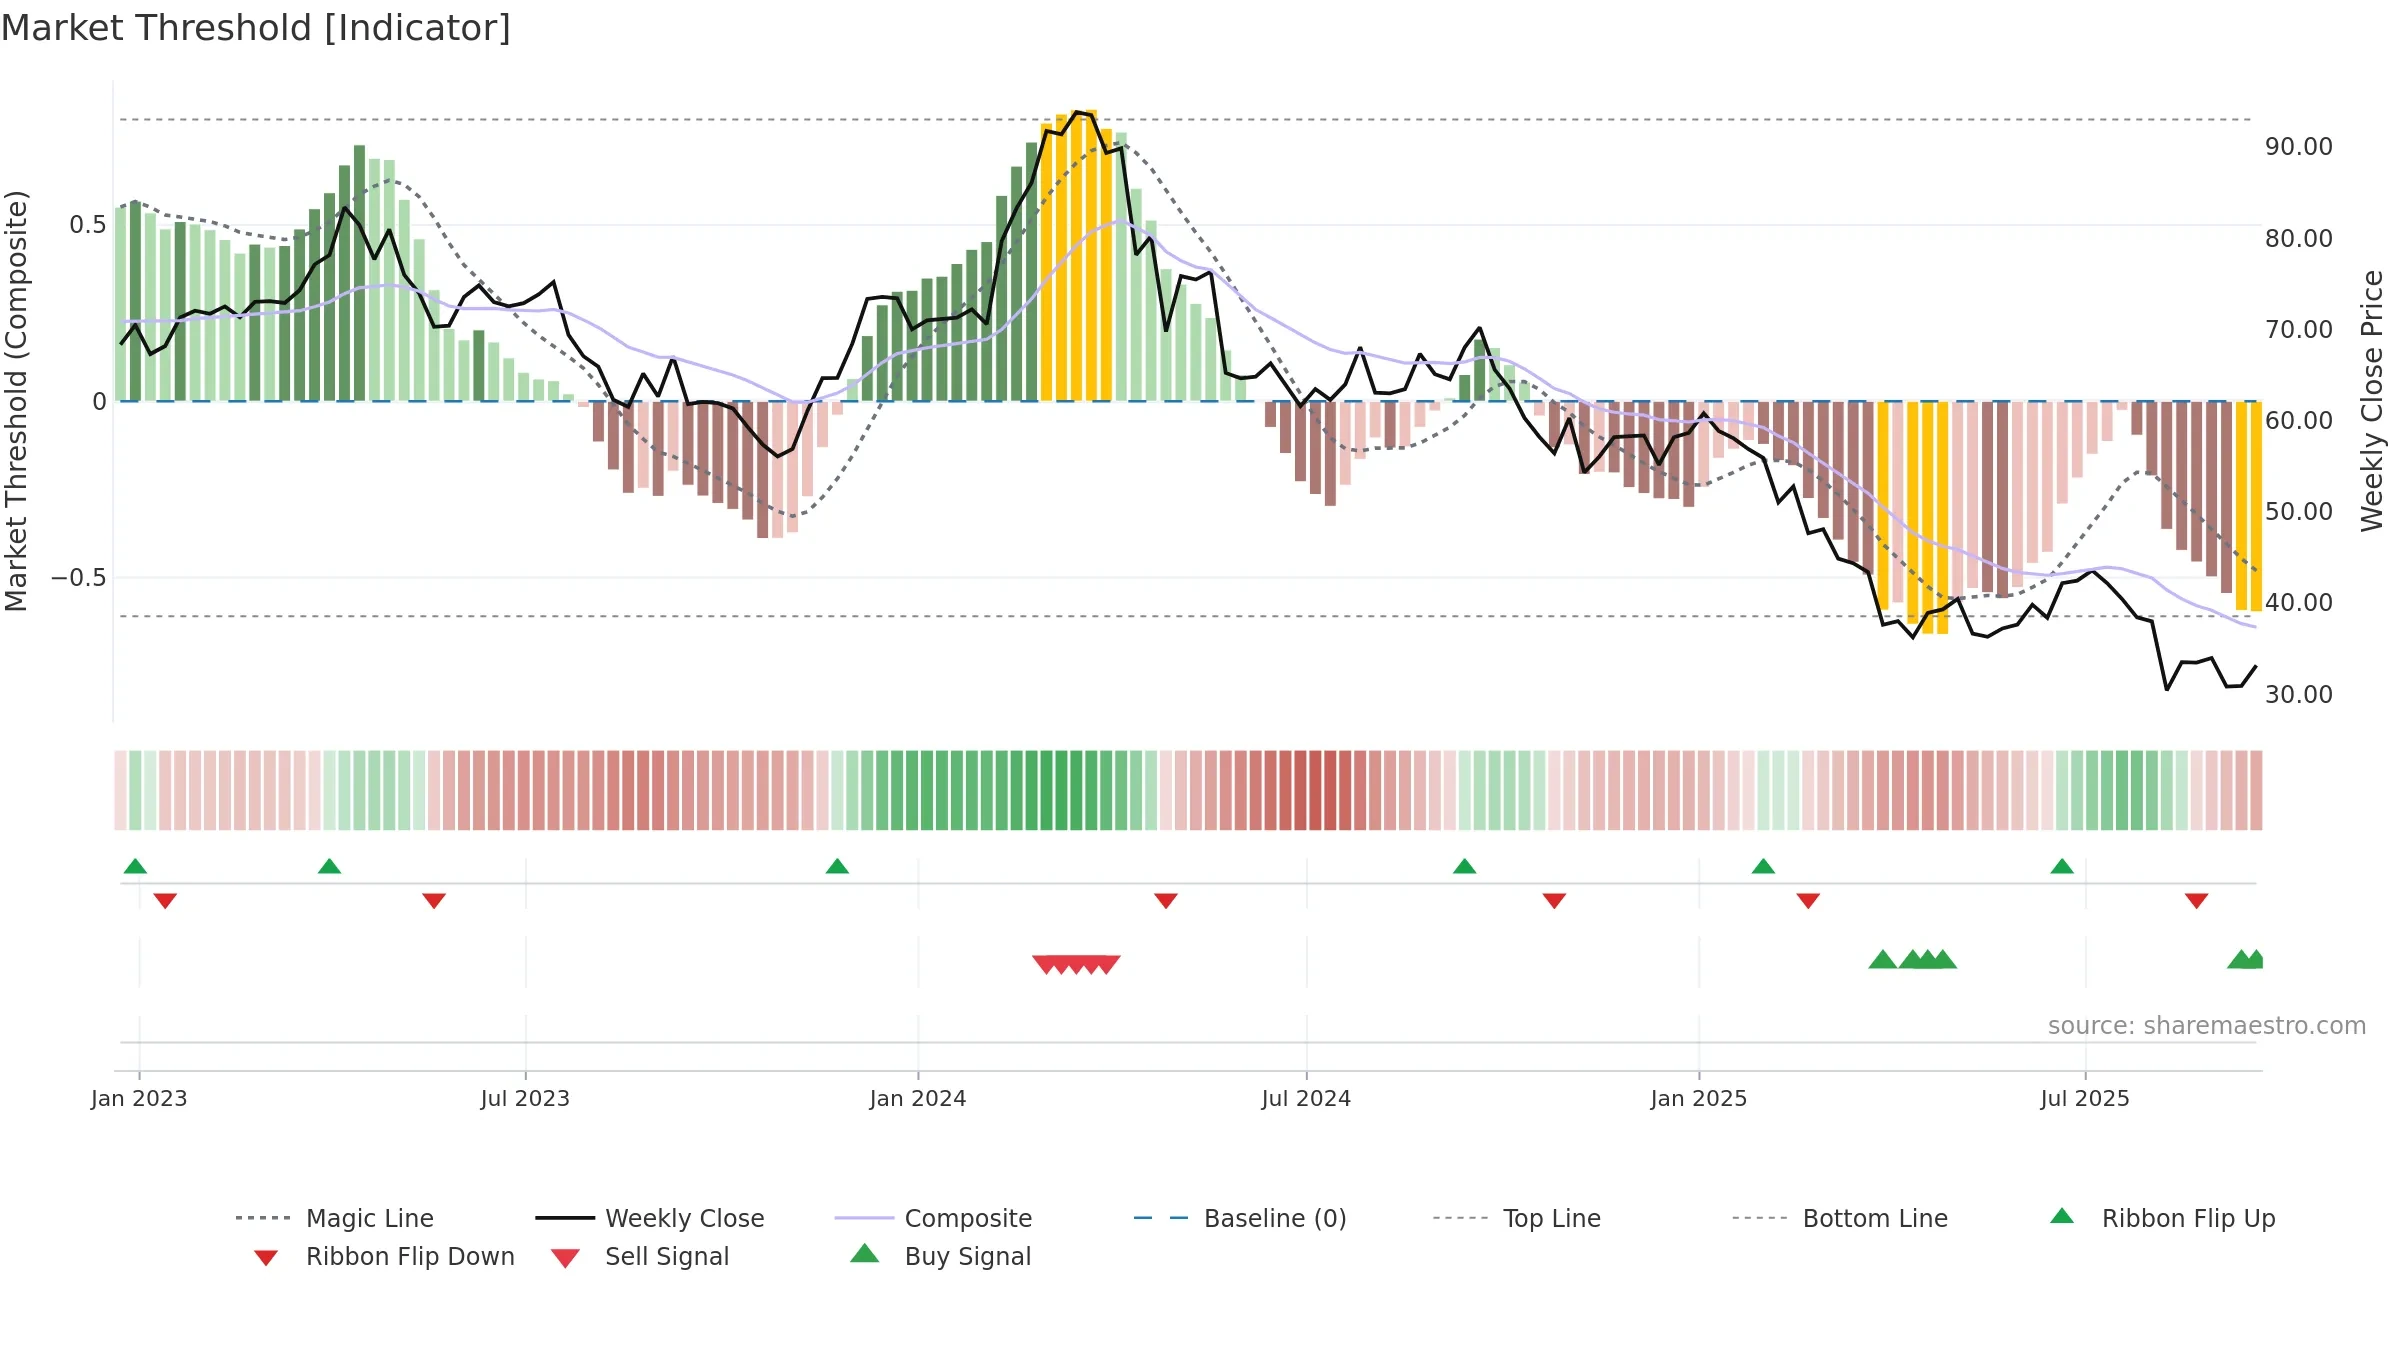The image size is (2400, 1350).
Task: Click the Jul 2025 x-axis label
Action: [2085, 1099]
